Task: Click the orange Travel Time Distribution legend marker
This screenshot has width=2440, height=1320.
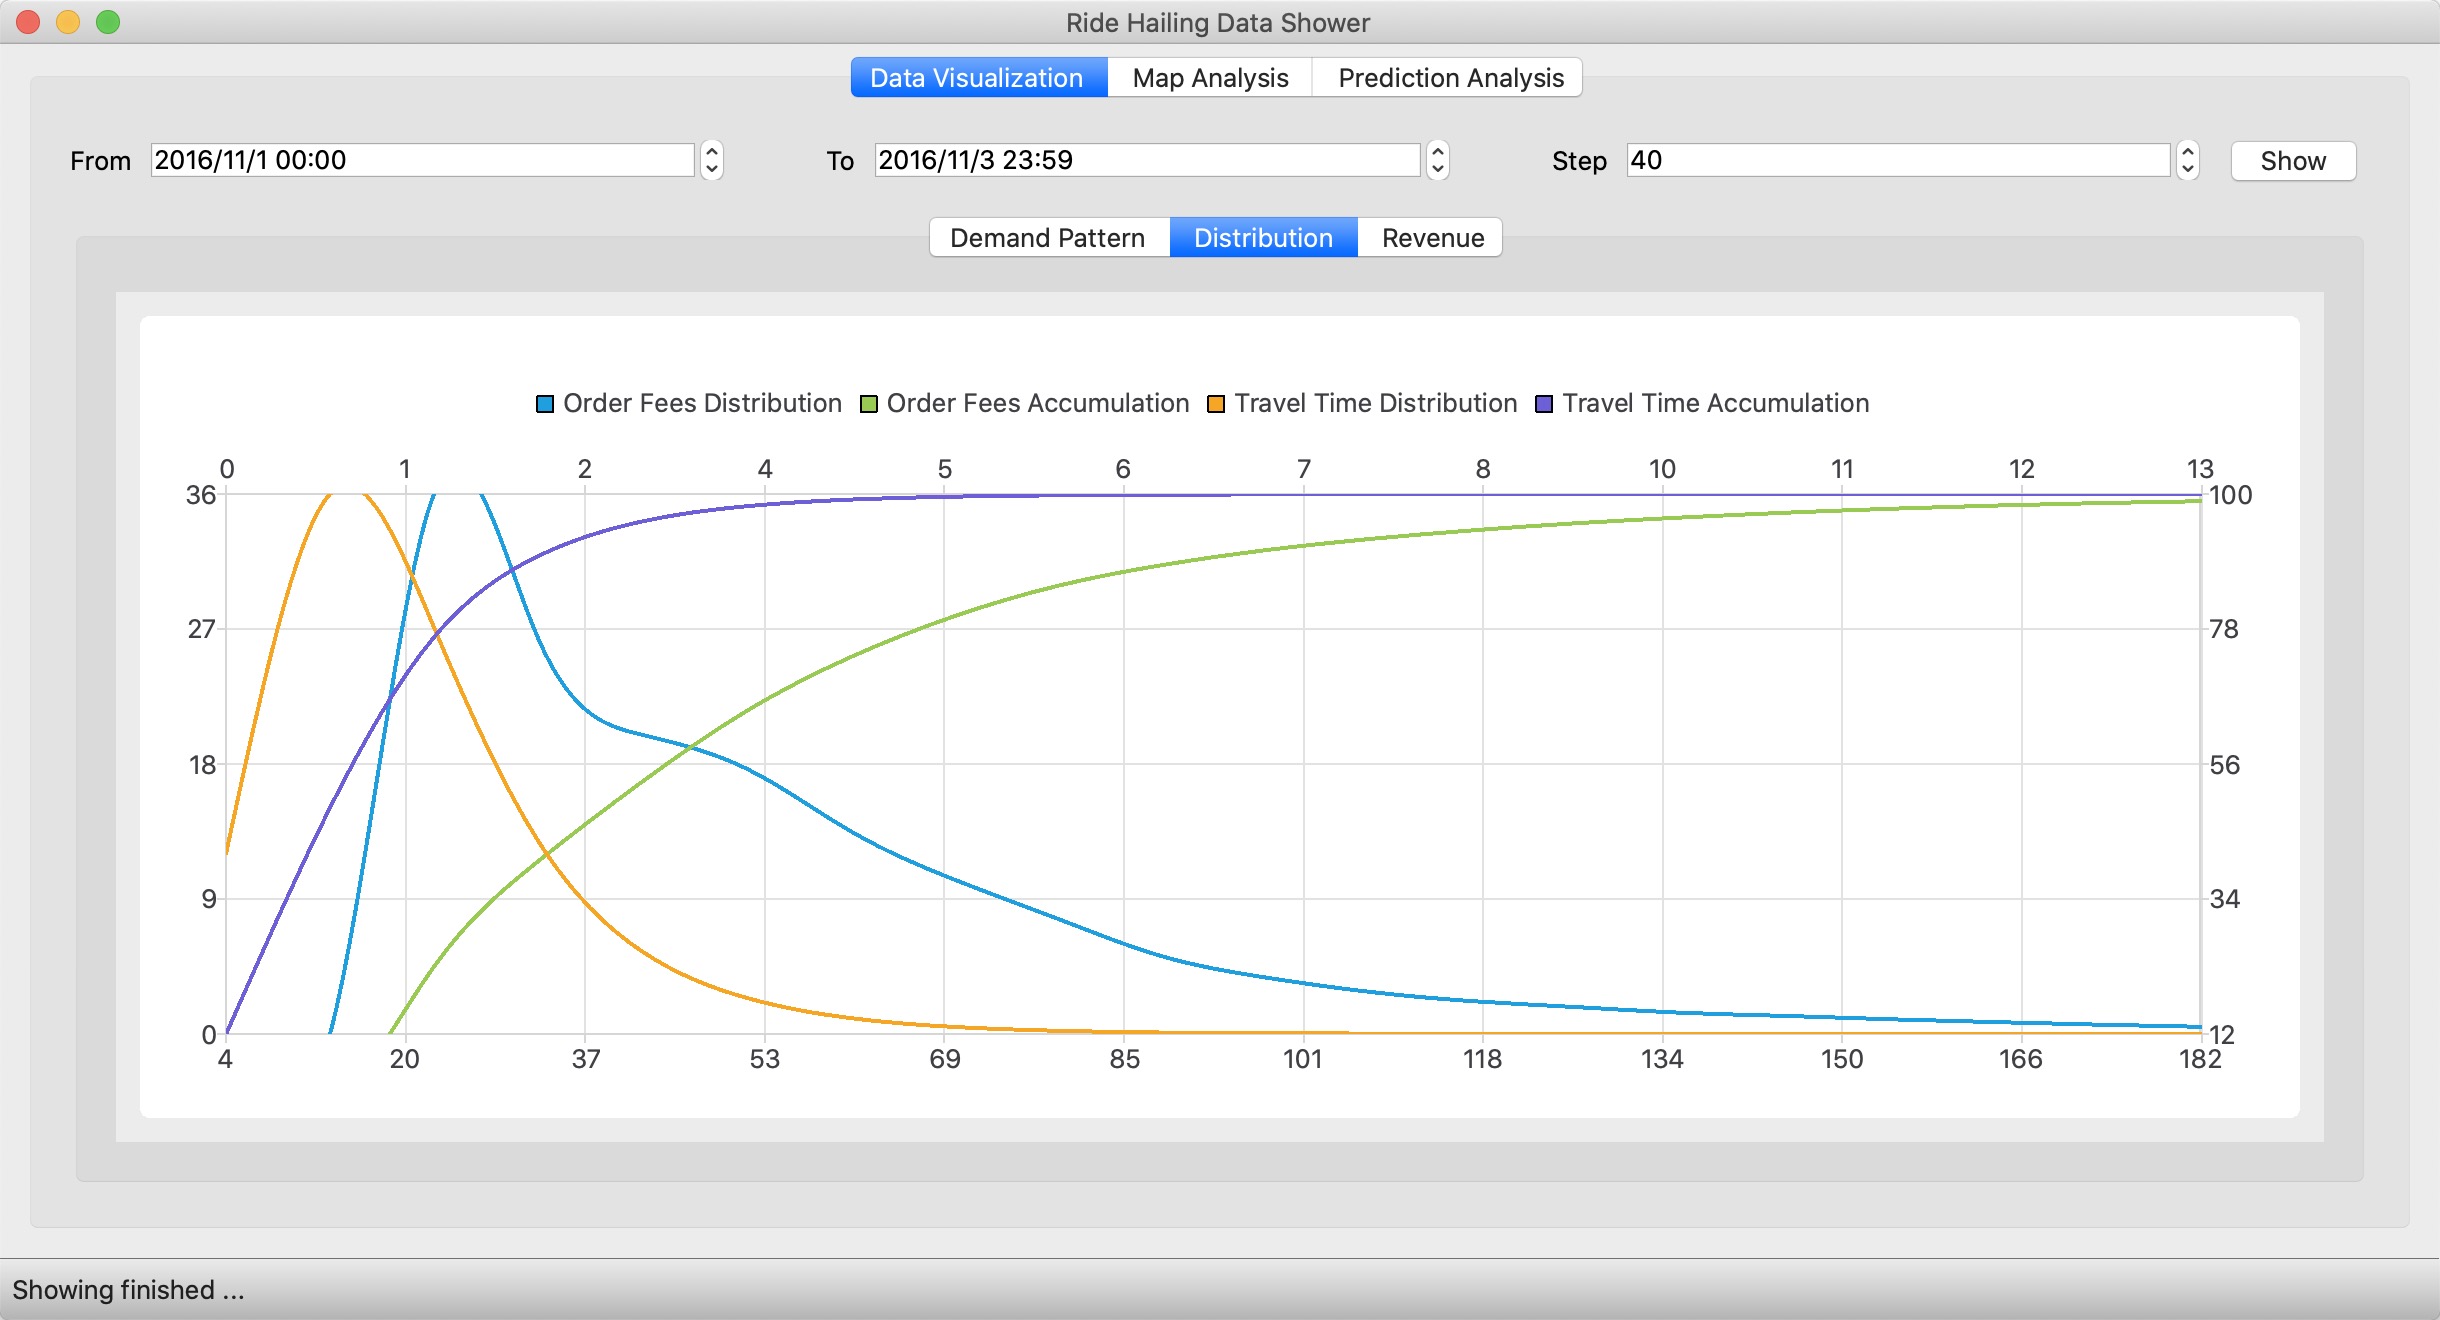Action: coord(1216,404)
